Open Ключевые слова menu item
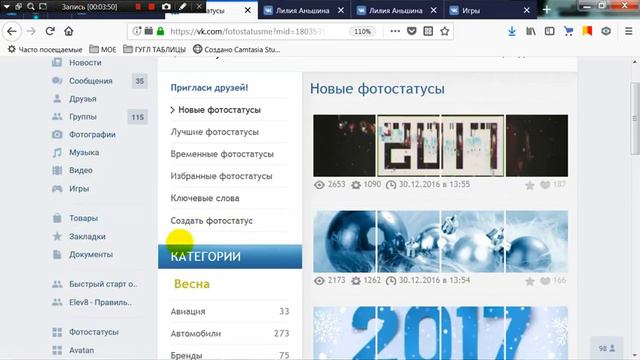 205,198
